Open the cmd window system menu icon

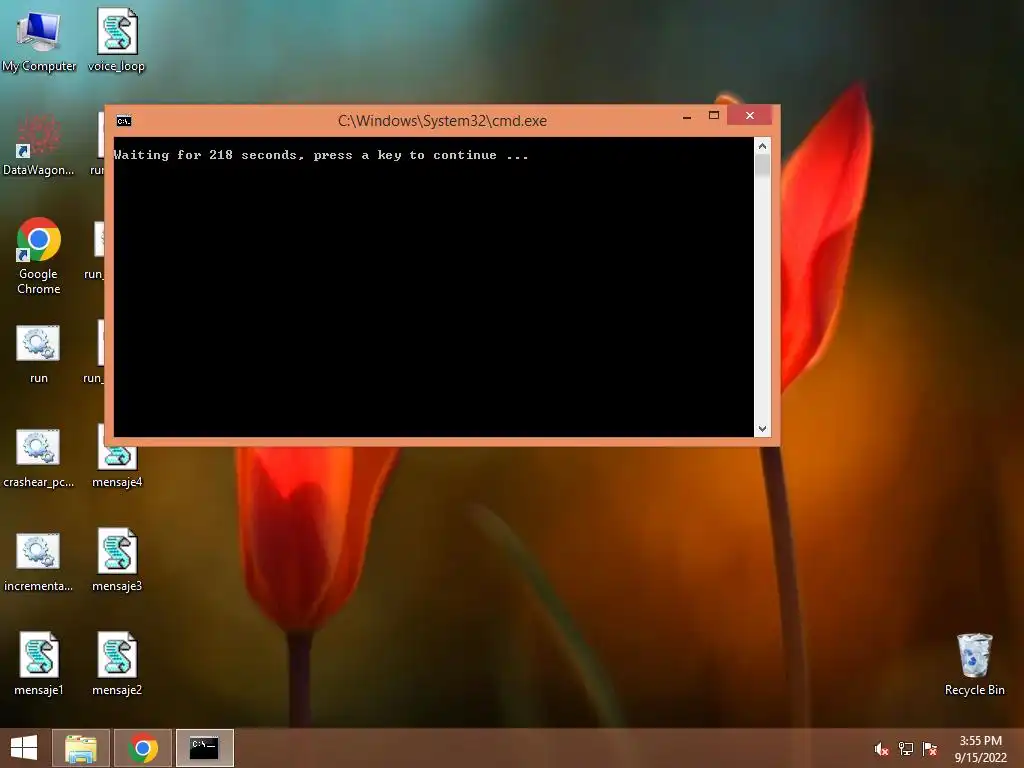(x=124, y=121)
